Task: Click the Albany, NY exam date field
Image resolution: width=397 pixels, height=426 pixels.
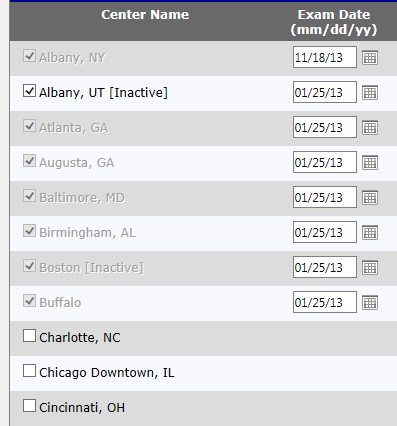Action: click(325, 57)
